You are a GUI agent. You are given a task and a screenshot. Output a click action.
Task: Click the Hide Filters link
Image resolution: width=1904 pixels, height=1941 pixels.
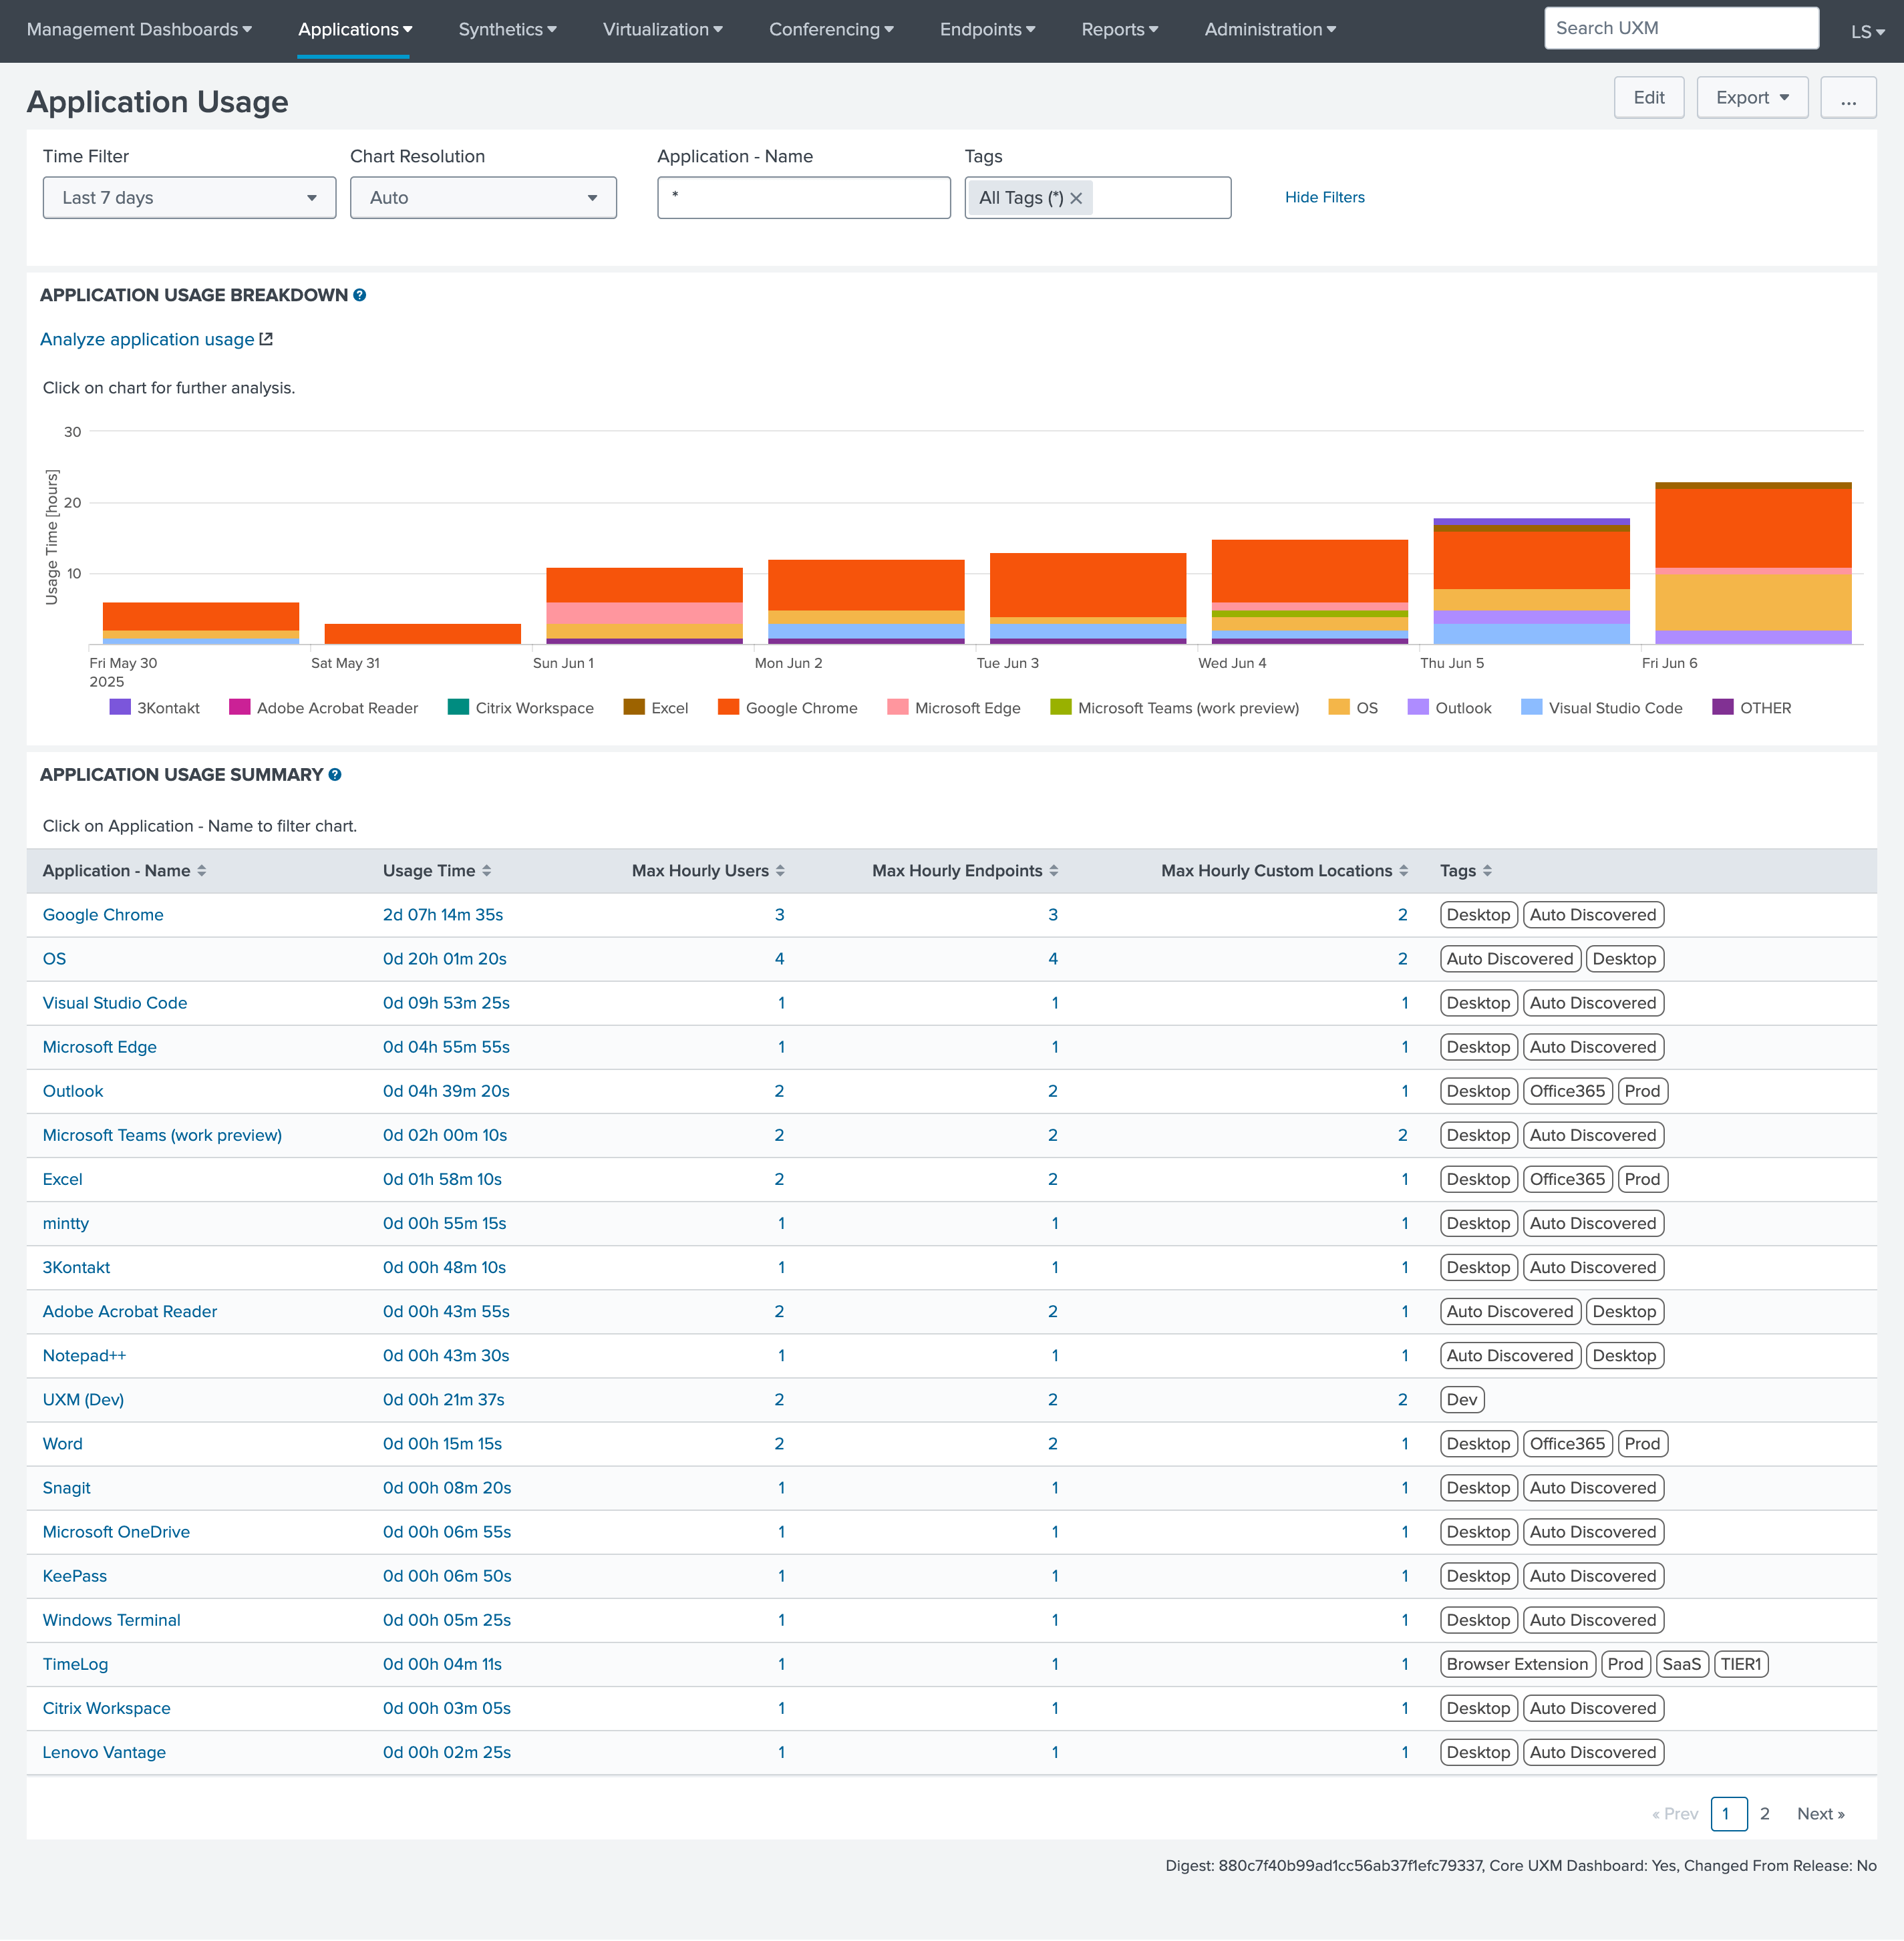pos(1324,198)
